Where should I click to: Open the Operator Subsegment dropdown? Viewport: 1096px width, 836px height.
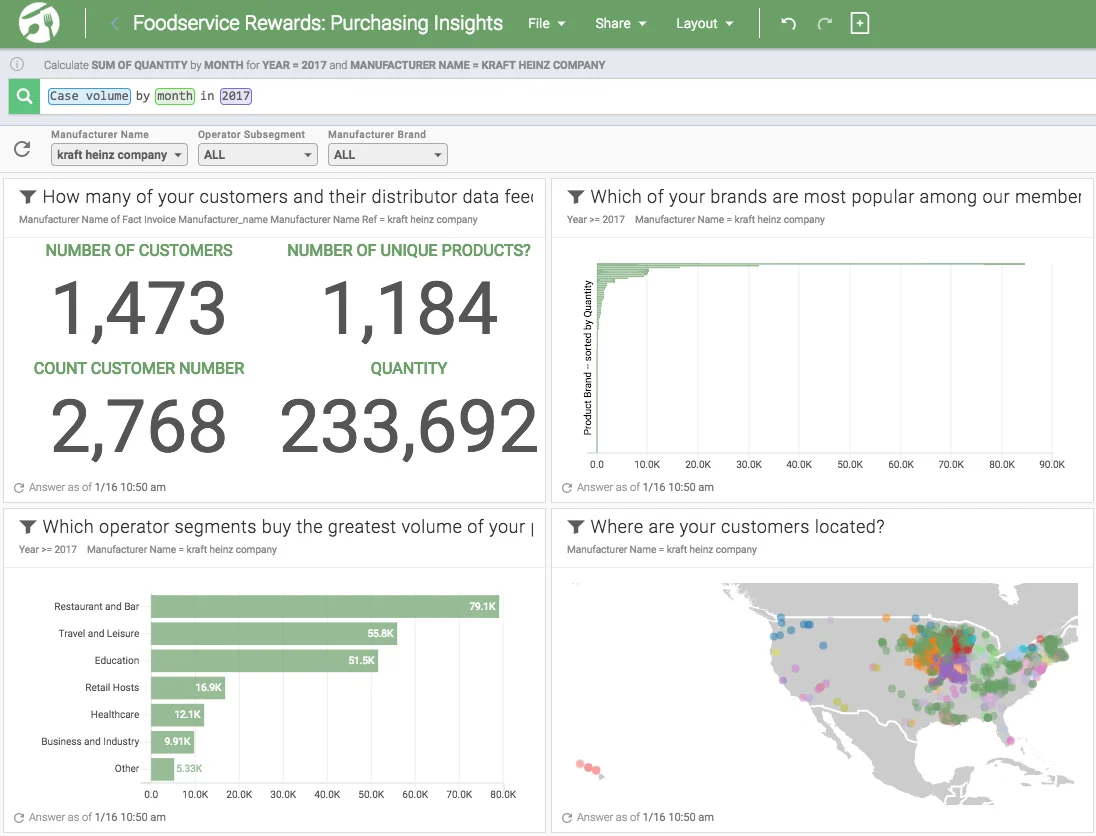tap(257, 154)
